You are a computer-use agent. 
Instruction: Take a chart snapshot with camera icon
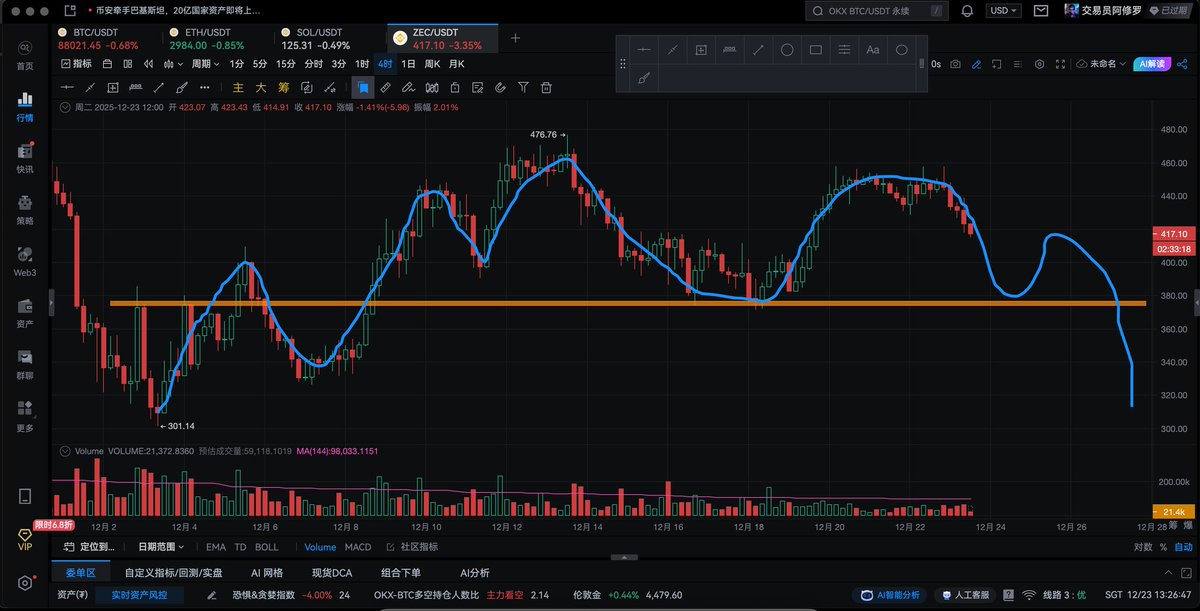pos(955,63)
